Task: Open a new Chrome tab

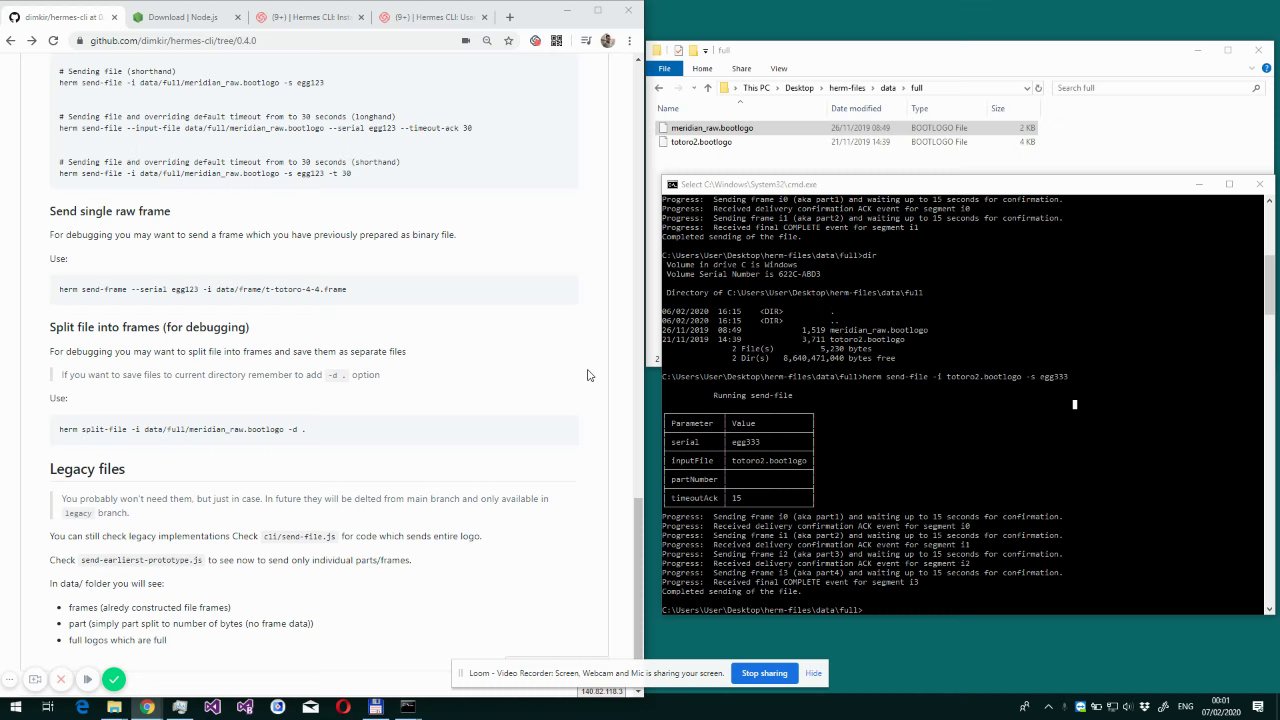Action: click(510, 17)
